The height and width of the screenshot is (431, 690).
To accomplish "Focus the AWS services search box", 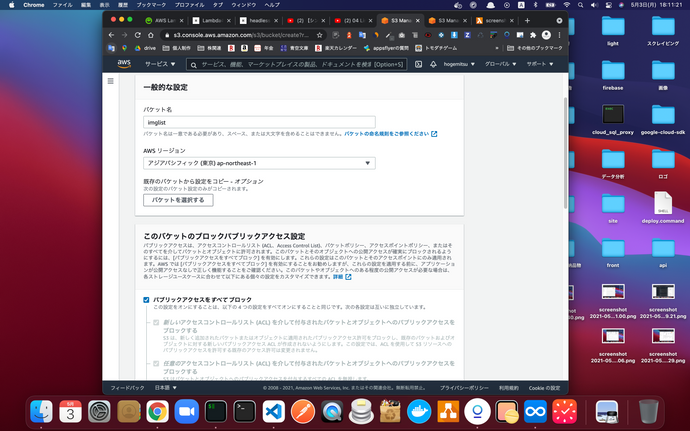I will [297, 64].
